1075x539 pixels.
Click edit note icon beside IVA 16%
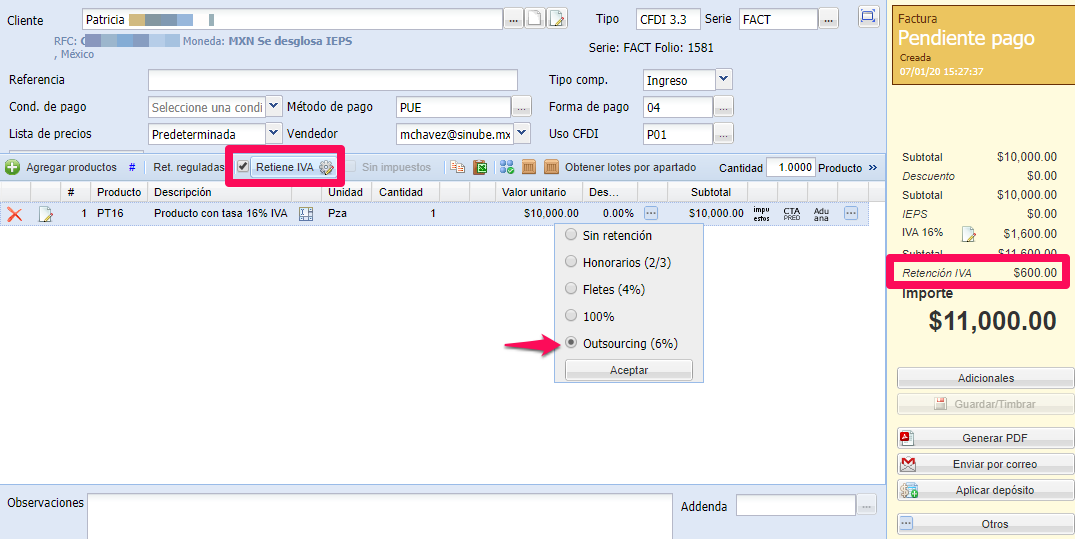(968, 234)
